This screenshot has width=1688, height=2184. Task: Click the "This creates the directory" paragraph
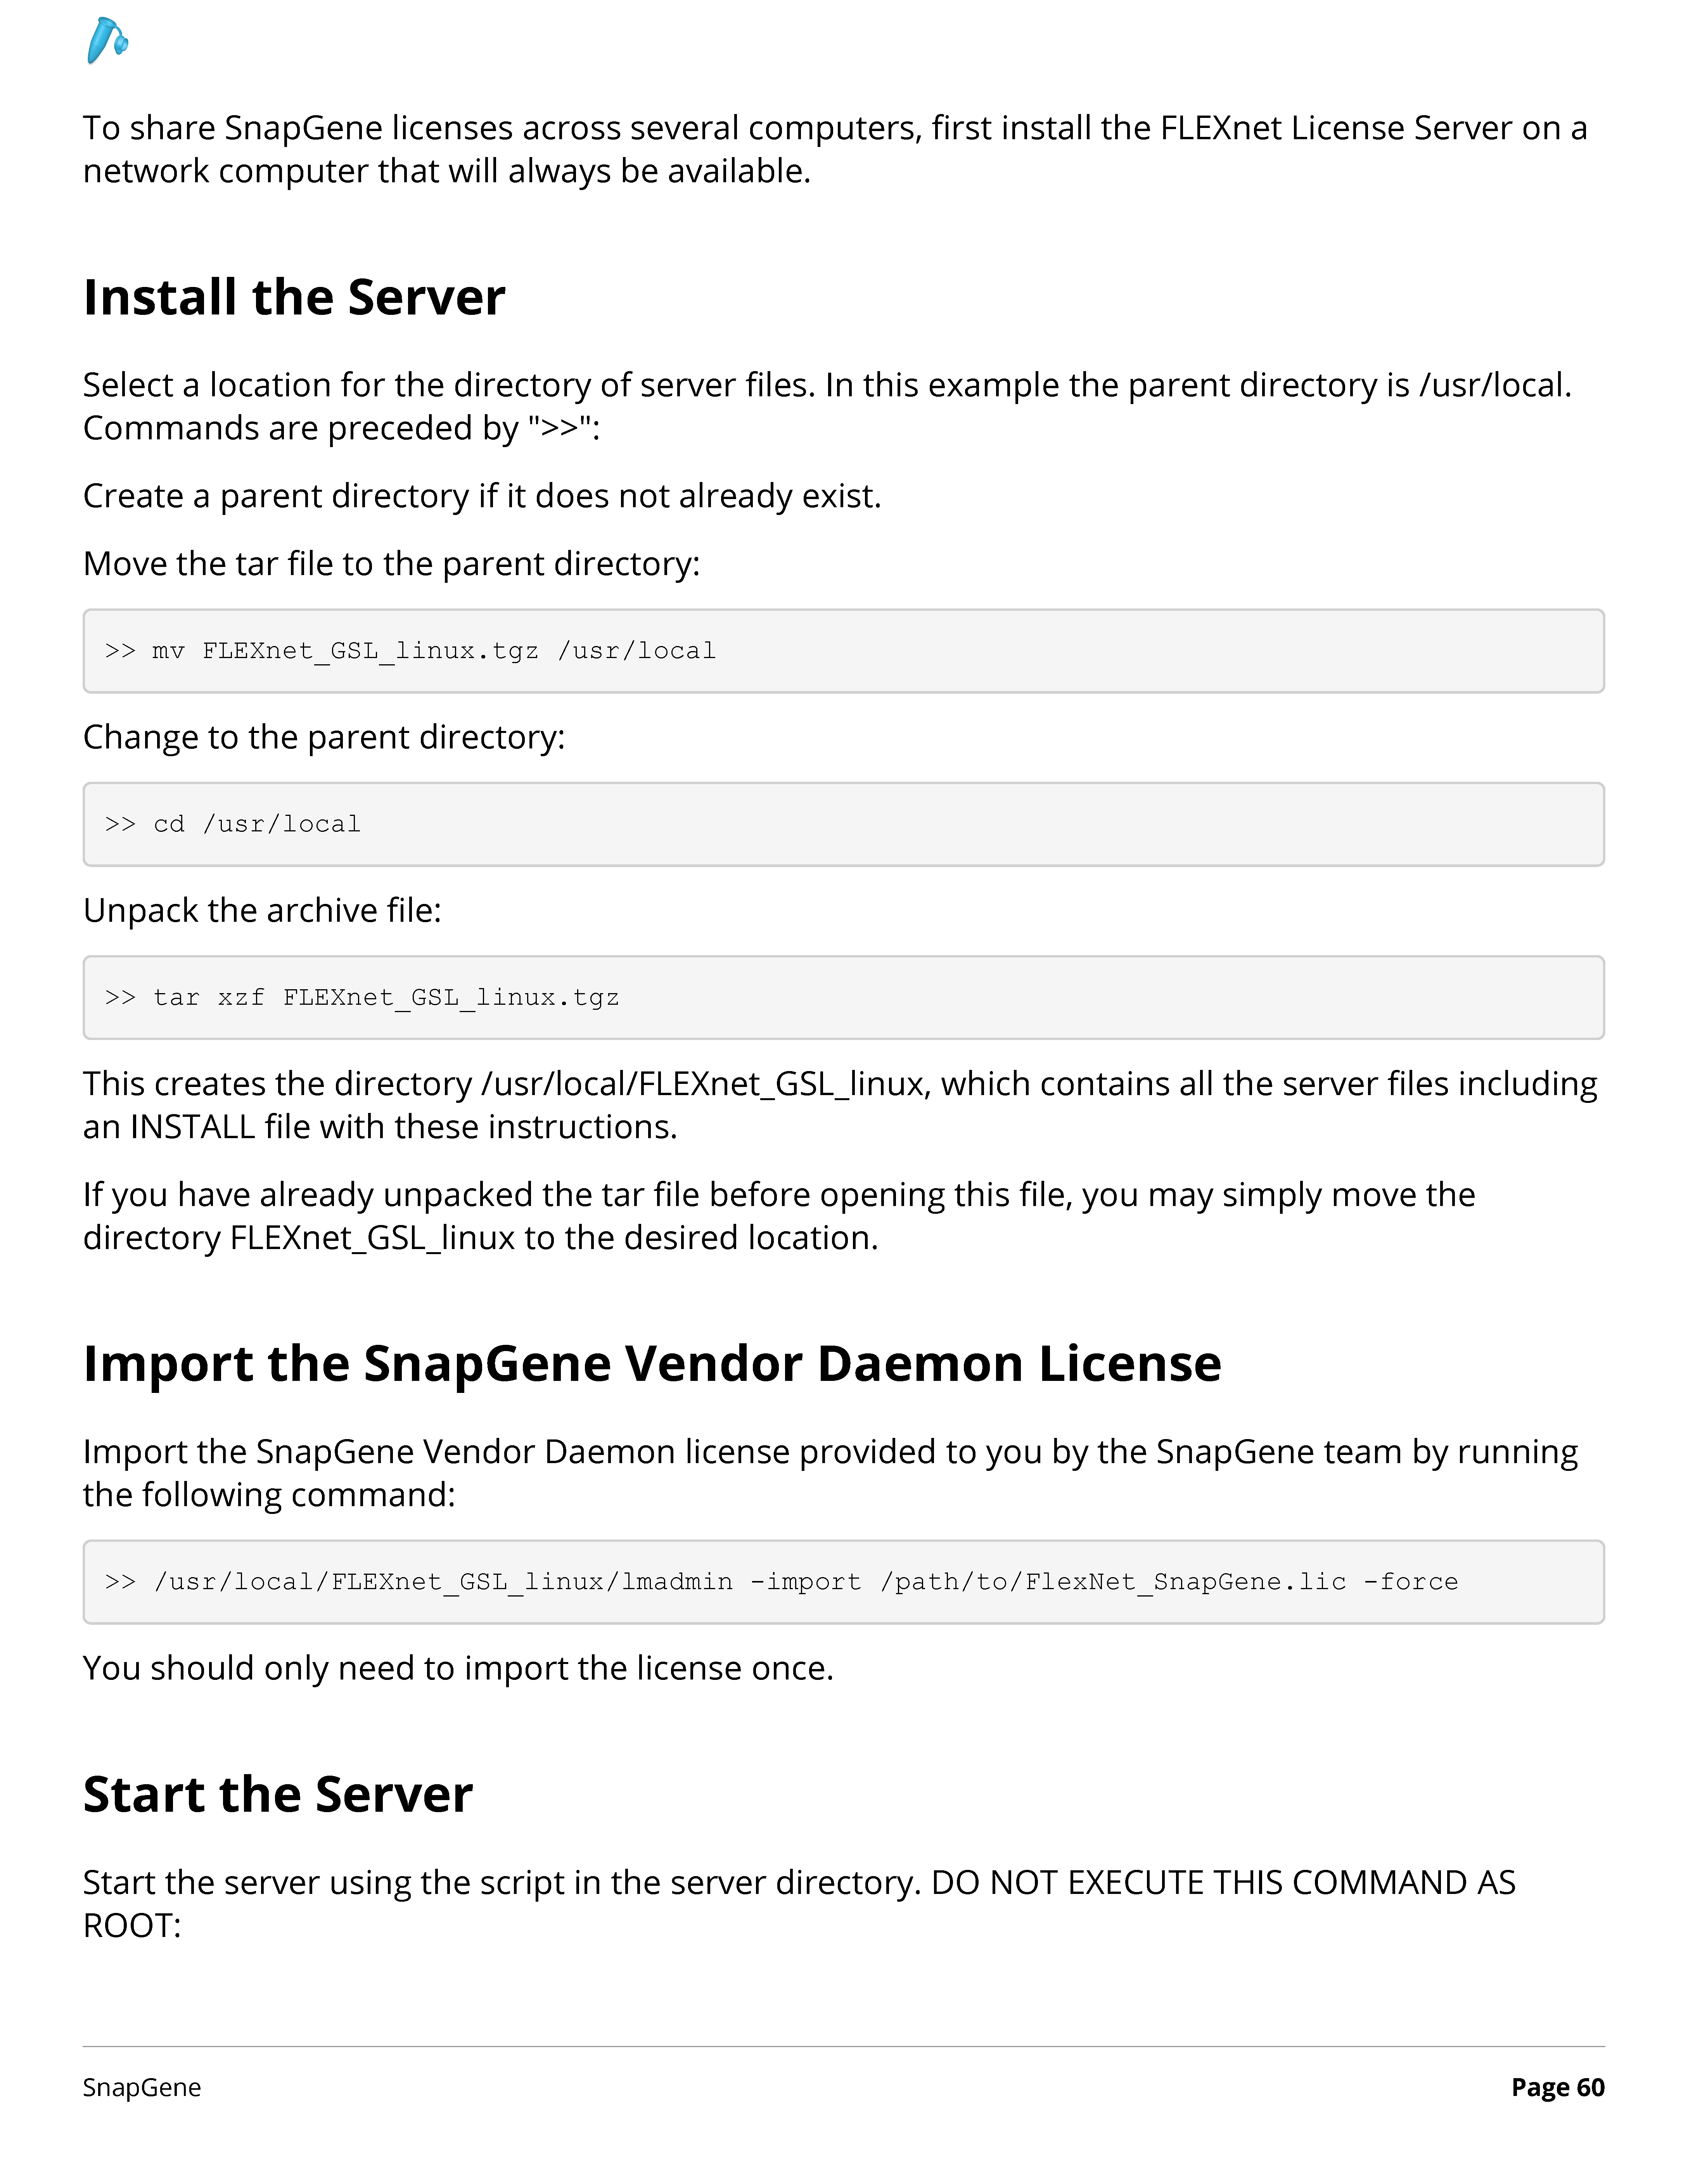click(x=840, y=1105)
